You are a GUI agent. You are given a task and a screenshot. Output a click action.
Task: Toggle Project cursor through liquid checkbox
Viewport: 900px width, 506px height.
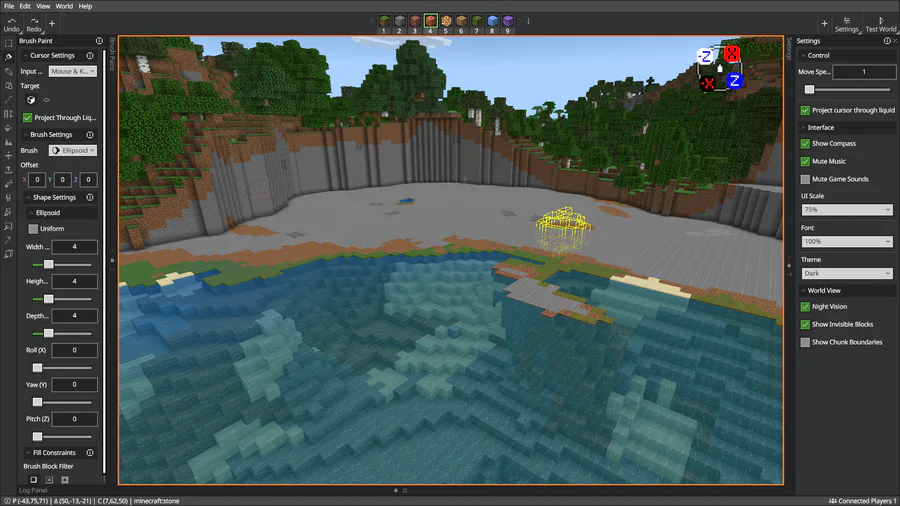point(805,110)
